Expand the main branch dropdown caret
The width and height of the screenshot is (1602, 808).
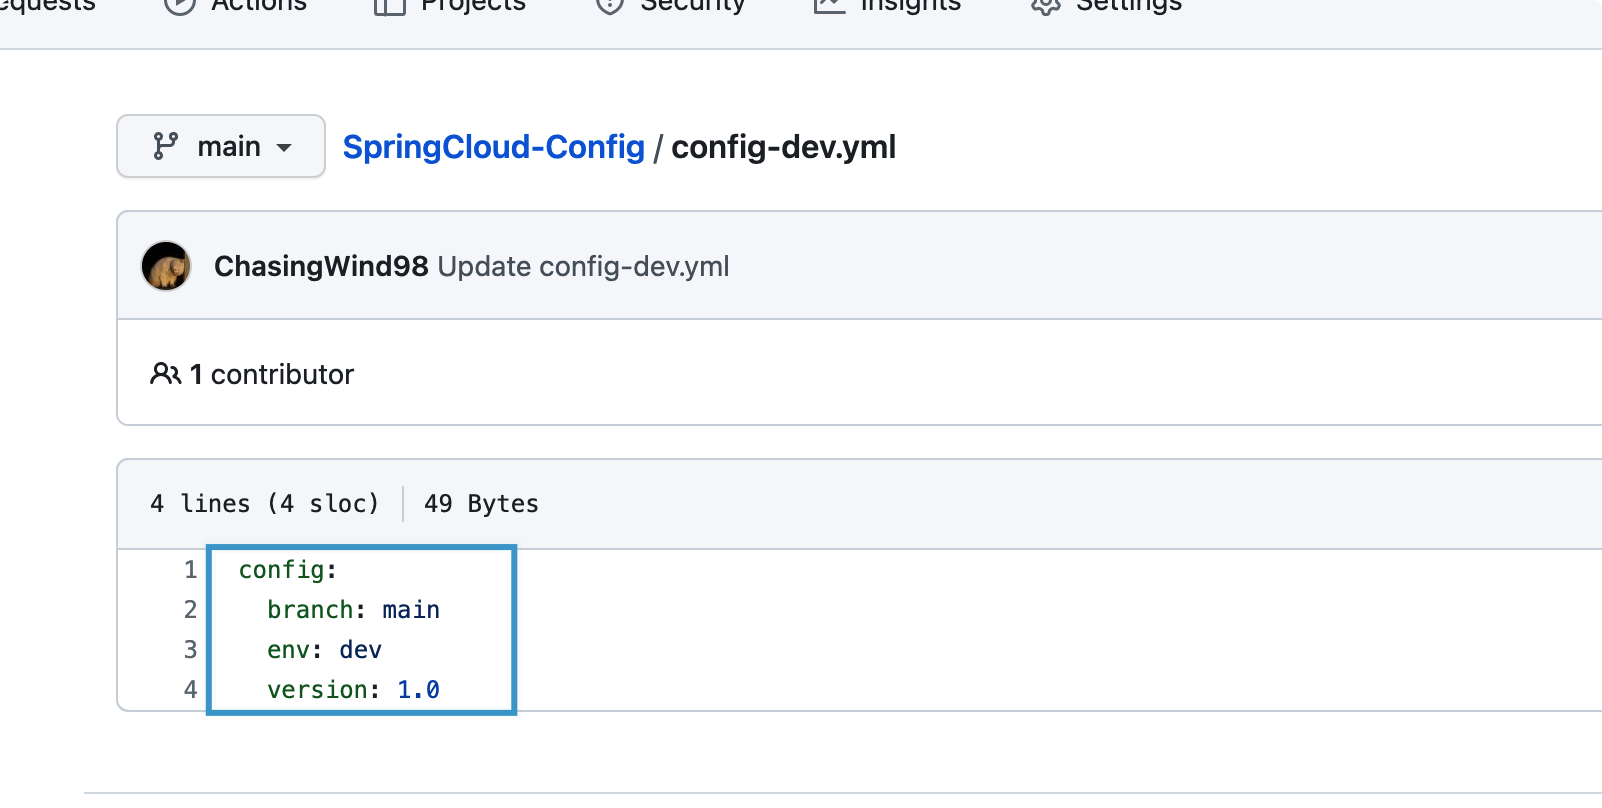[x=284, y=148]
